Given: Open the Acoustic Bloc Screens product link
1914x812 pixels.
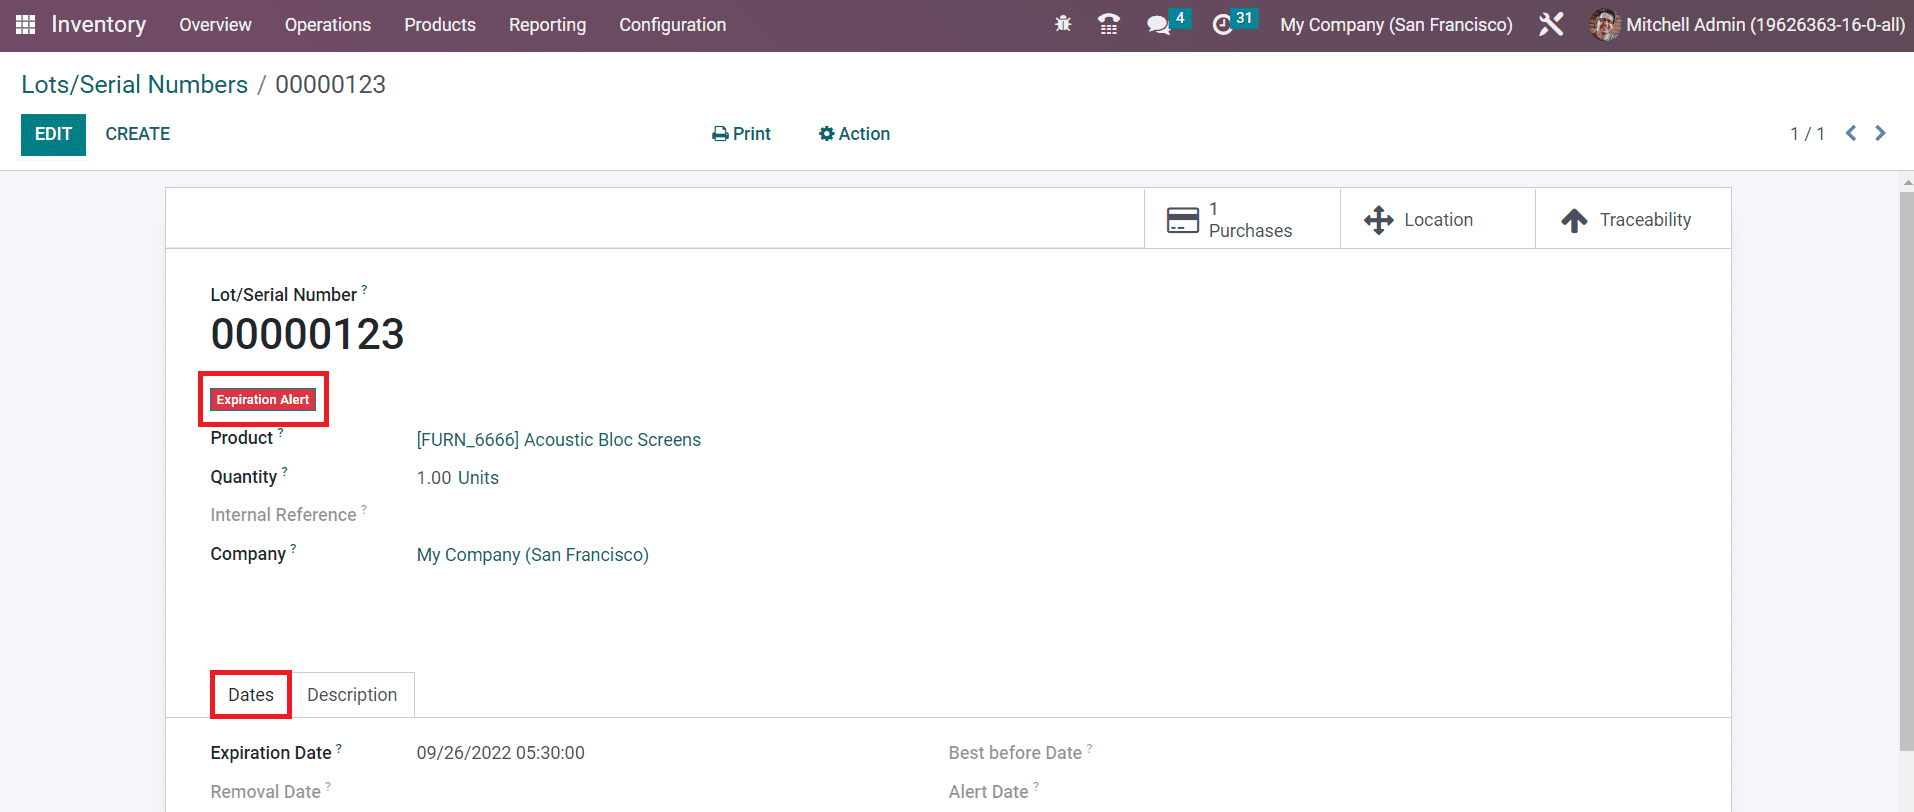Looking at the screenshot, I should coord(558,440).
